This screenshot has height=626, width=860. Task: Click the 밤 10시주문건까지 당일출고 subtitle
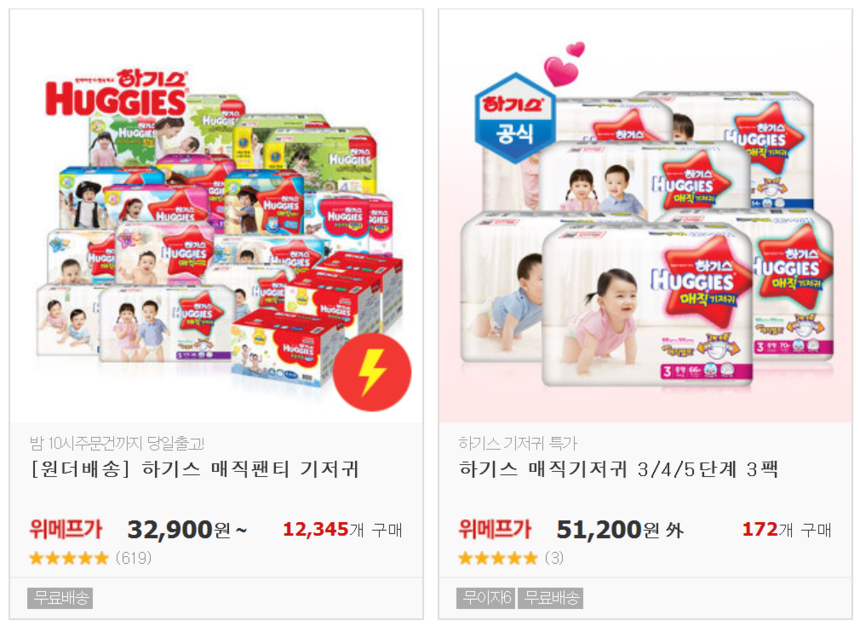point(117,443)
